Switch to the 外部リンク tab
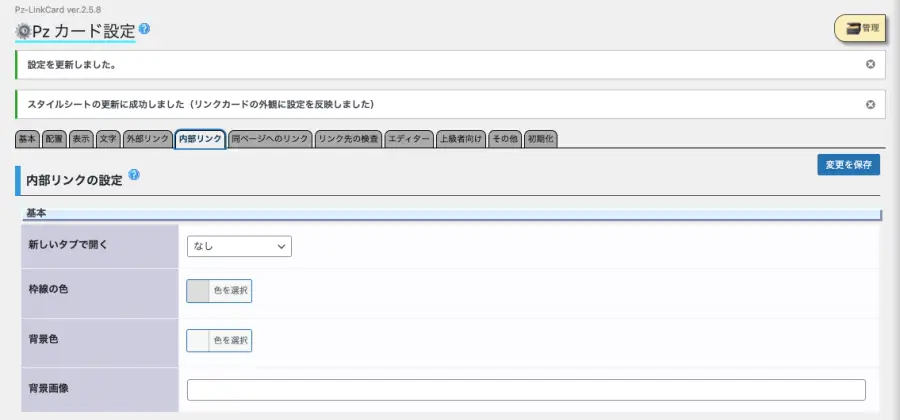This screenshot has height=420, width=900. pyautogui.click(x=148, y=139)
